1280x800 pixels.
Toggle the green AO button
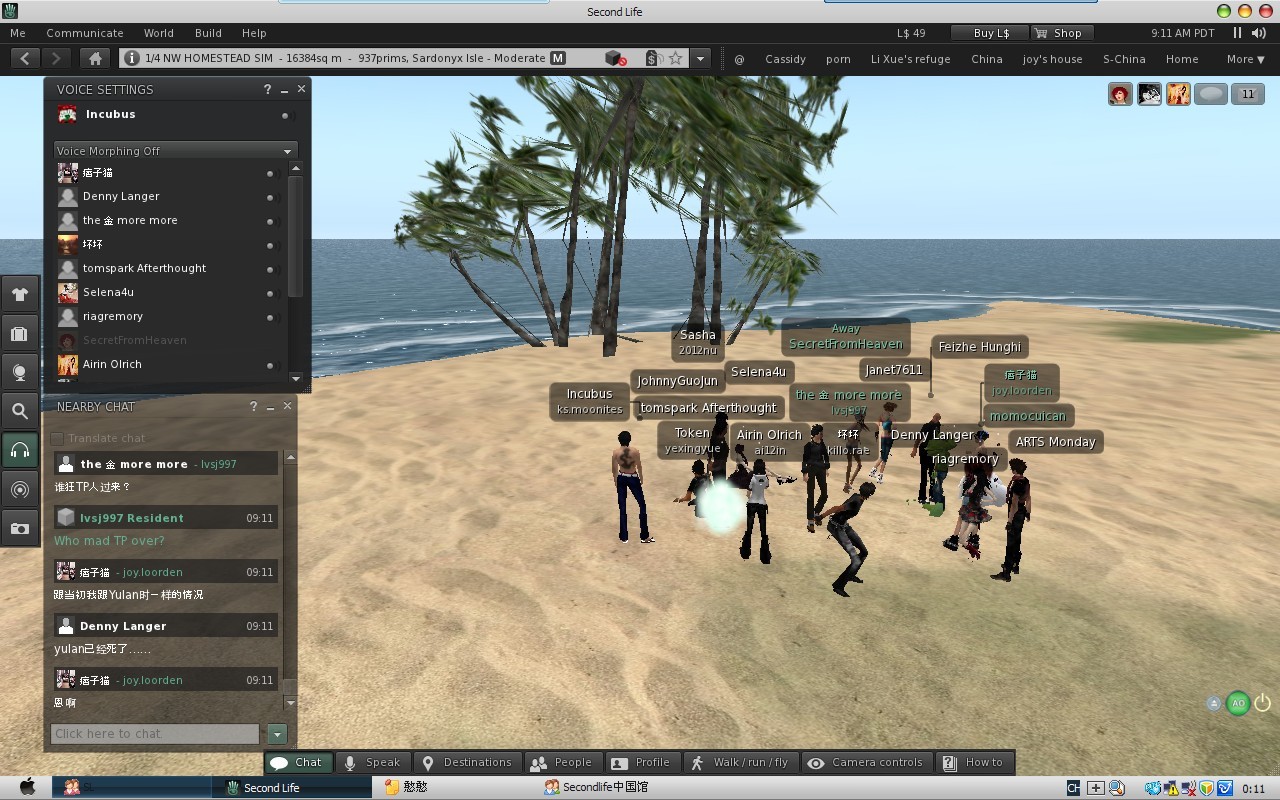coord(1238,703)
